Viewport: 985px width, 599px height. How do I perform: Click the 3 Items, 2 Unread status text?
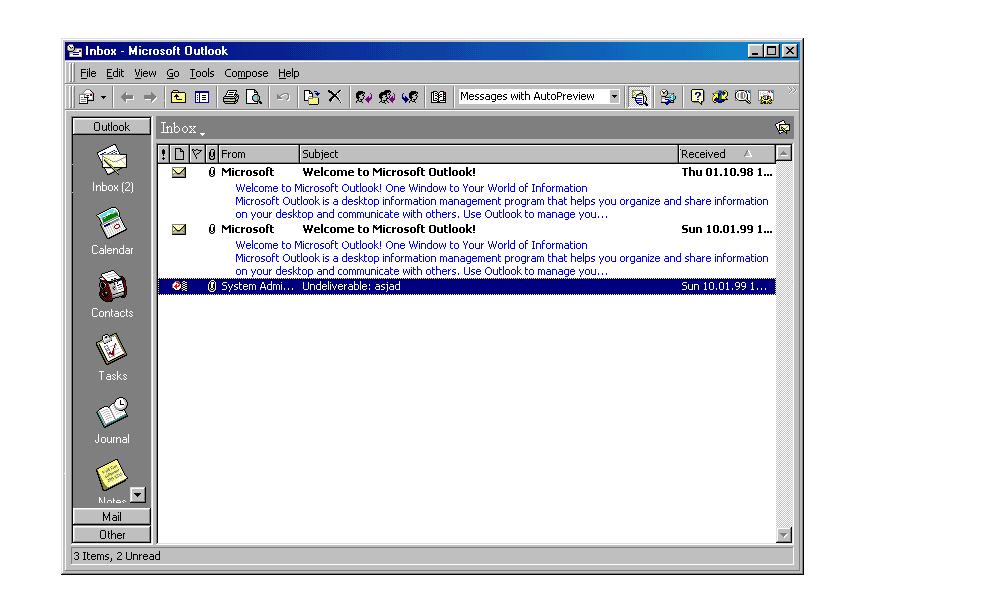click(117, 556)
